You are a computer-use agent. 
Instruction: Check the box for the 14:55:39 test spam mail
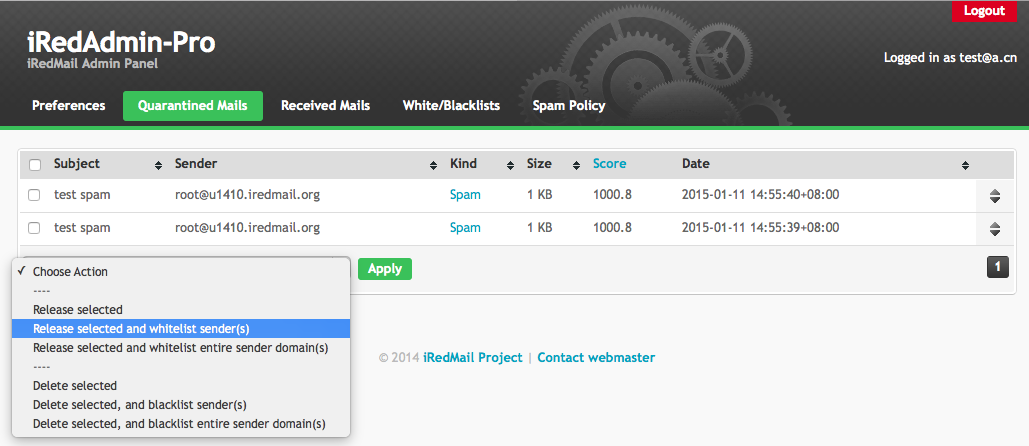coord(35,228)
